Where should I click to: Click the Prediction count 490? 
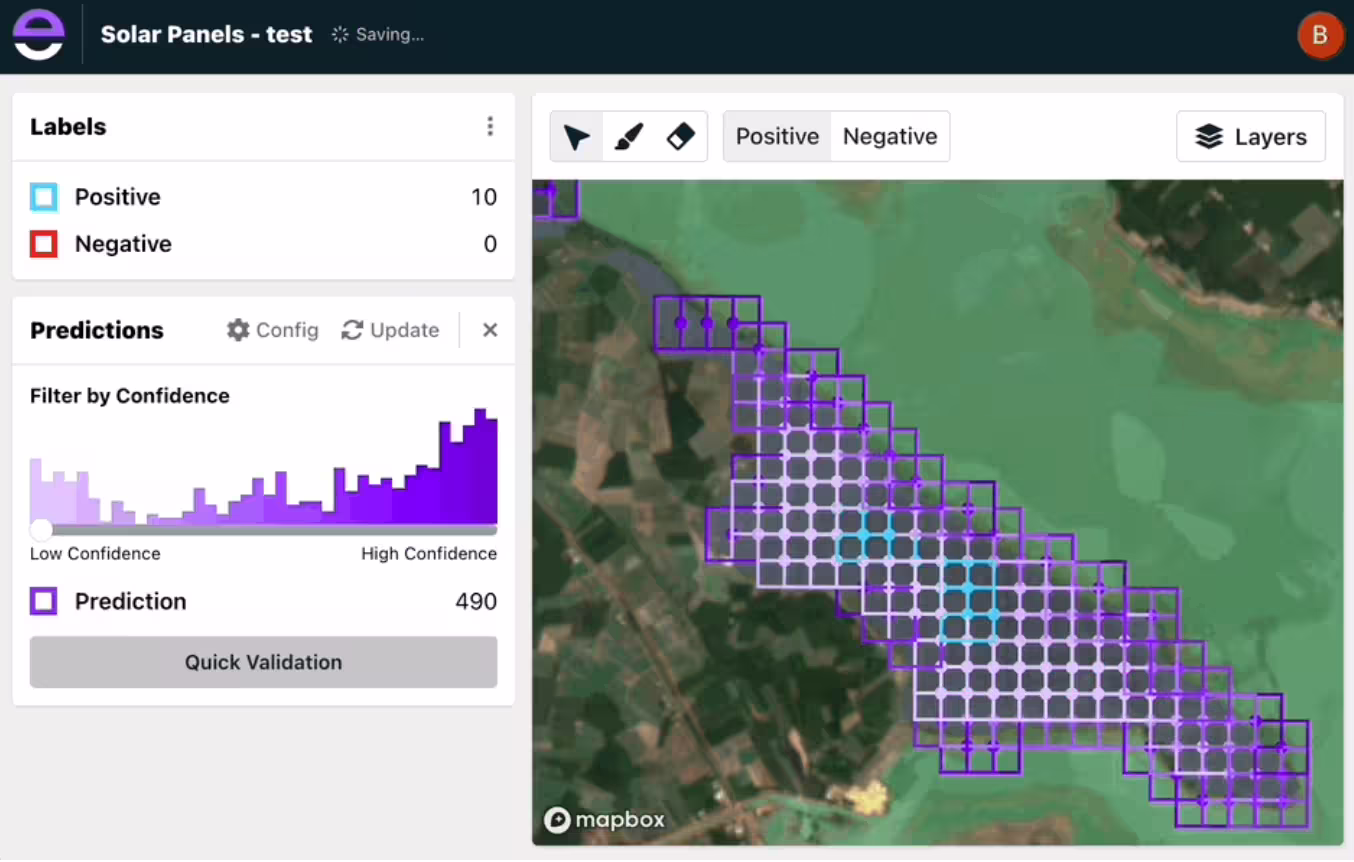click(476, 601)
